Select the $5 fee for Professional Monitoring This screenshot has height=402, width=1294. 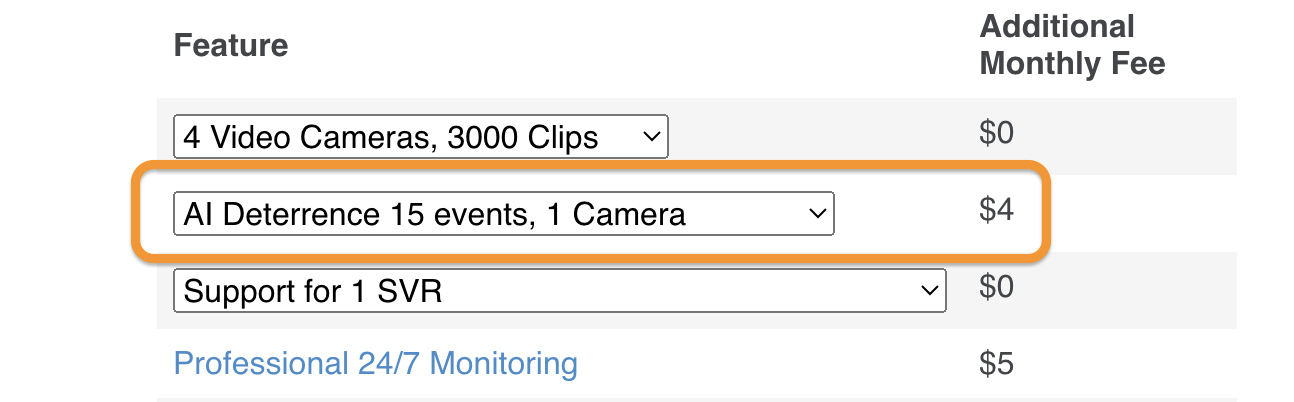[x=996, y=363]
